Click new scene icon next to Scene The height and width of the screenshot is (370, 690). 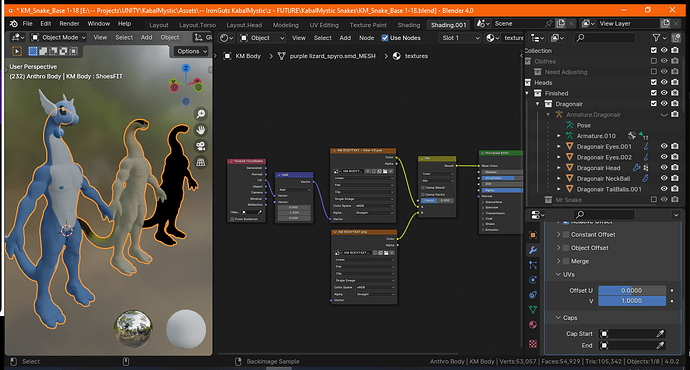pyautogui.click(x=561, y=24)
